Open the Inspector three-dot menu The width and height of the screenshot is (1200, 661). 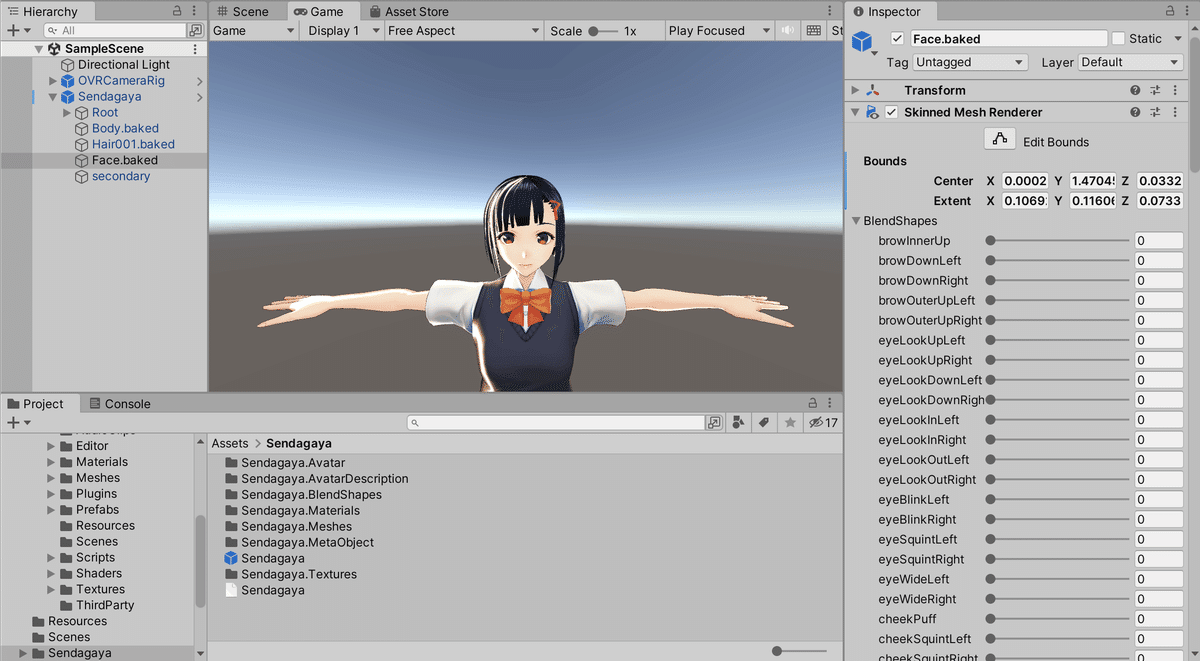[1187, 11]
